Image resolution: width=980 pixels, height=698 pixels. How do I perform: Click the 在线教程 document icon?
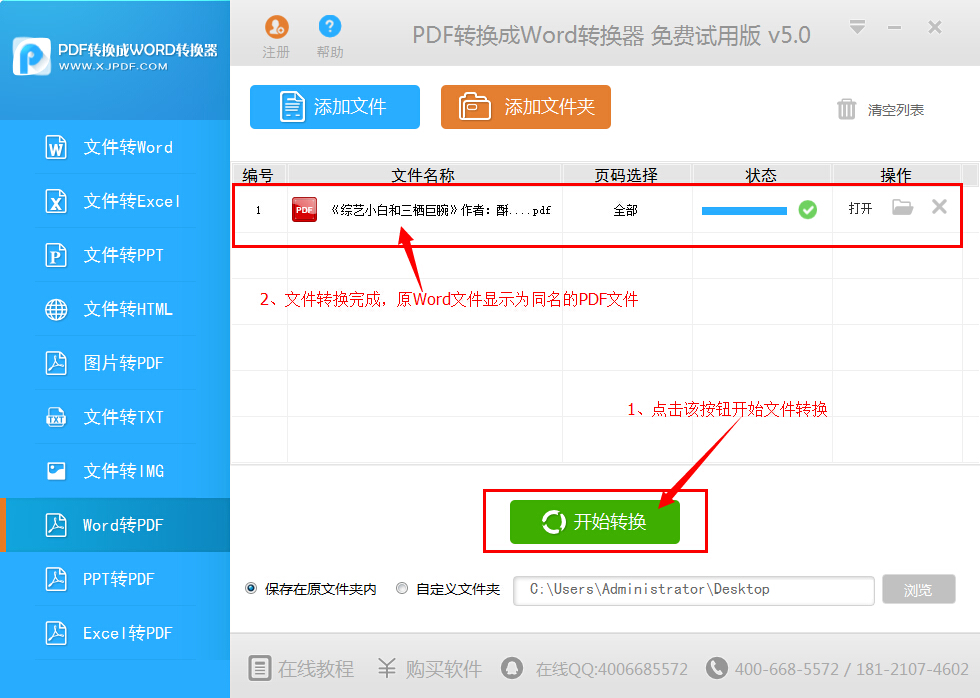point(259,668)
